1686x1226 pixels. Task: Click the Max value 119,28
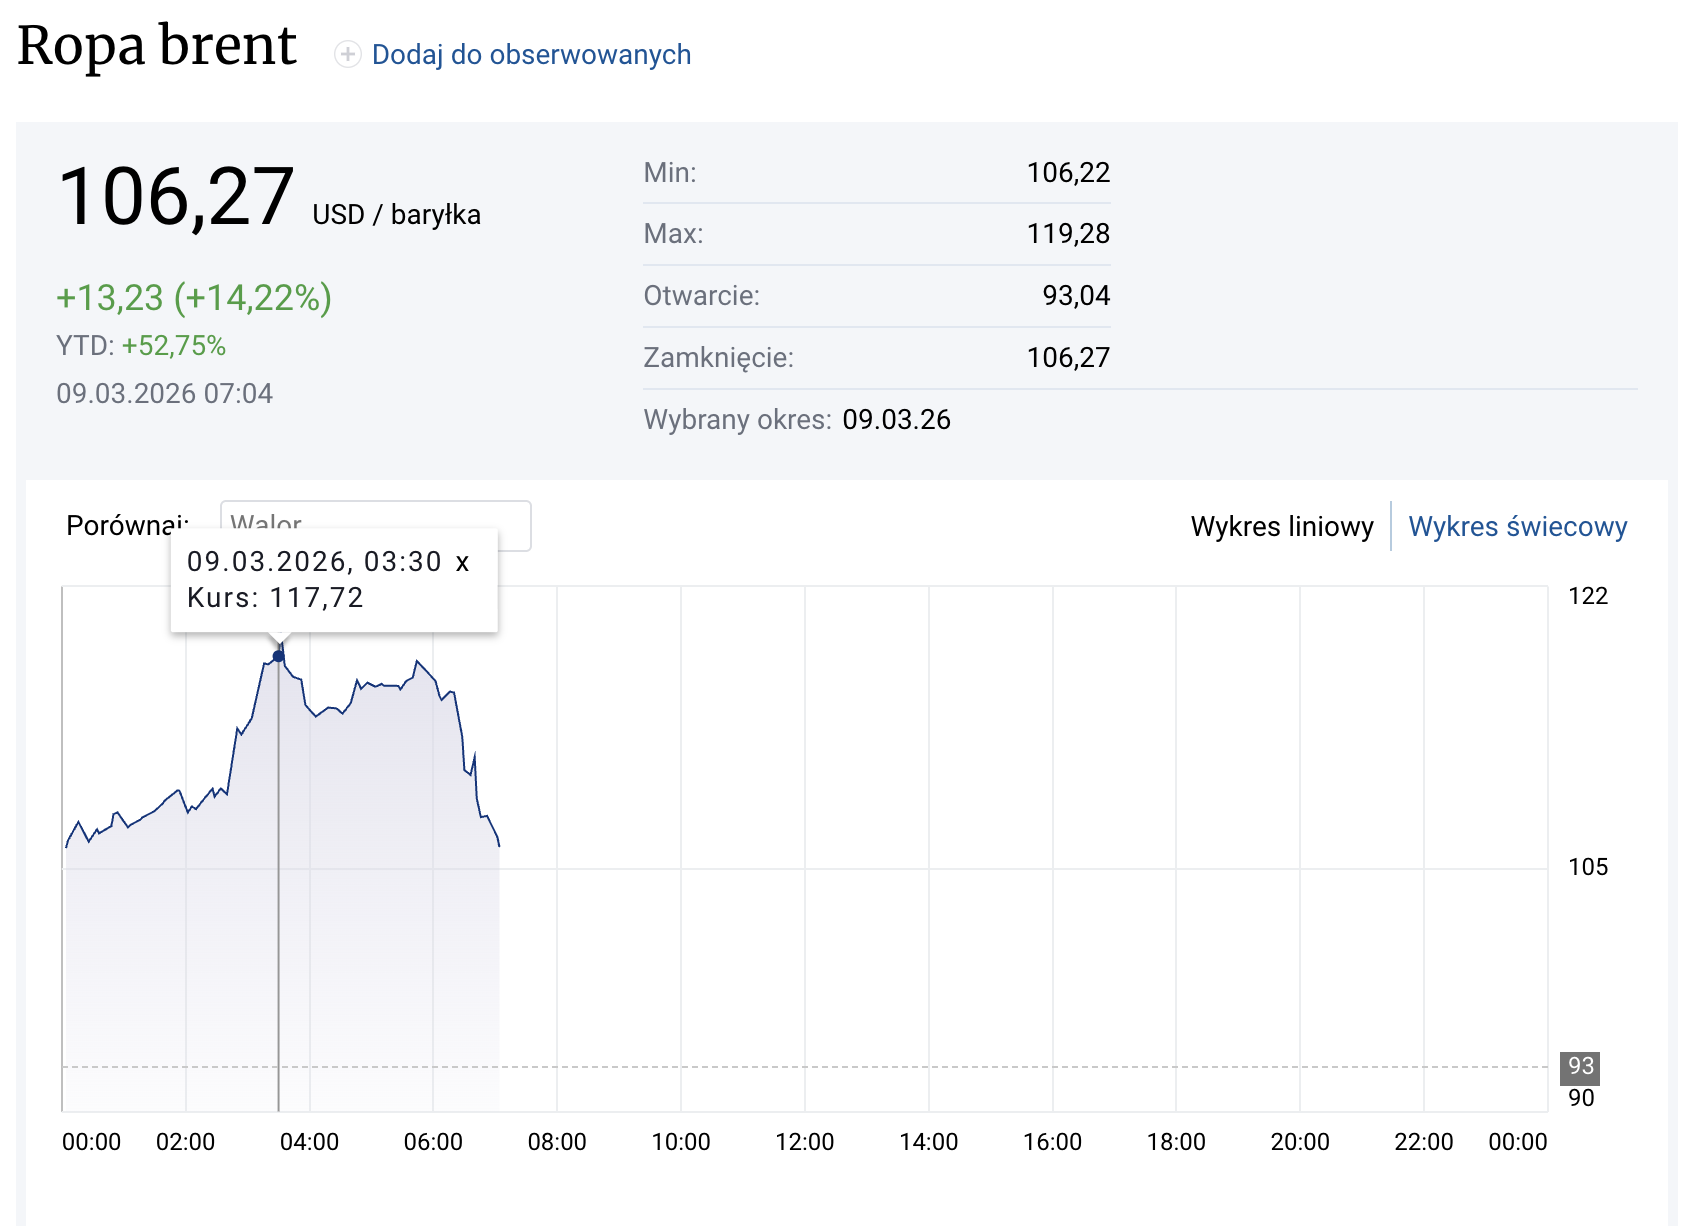click(1068, 234)
